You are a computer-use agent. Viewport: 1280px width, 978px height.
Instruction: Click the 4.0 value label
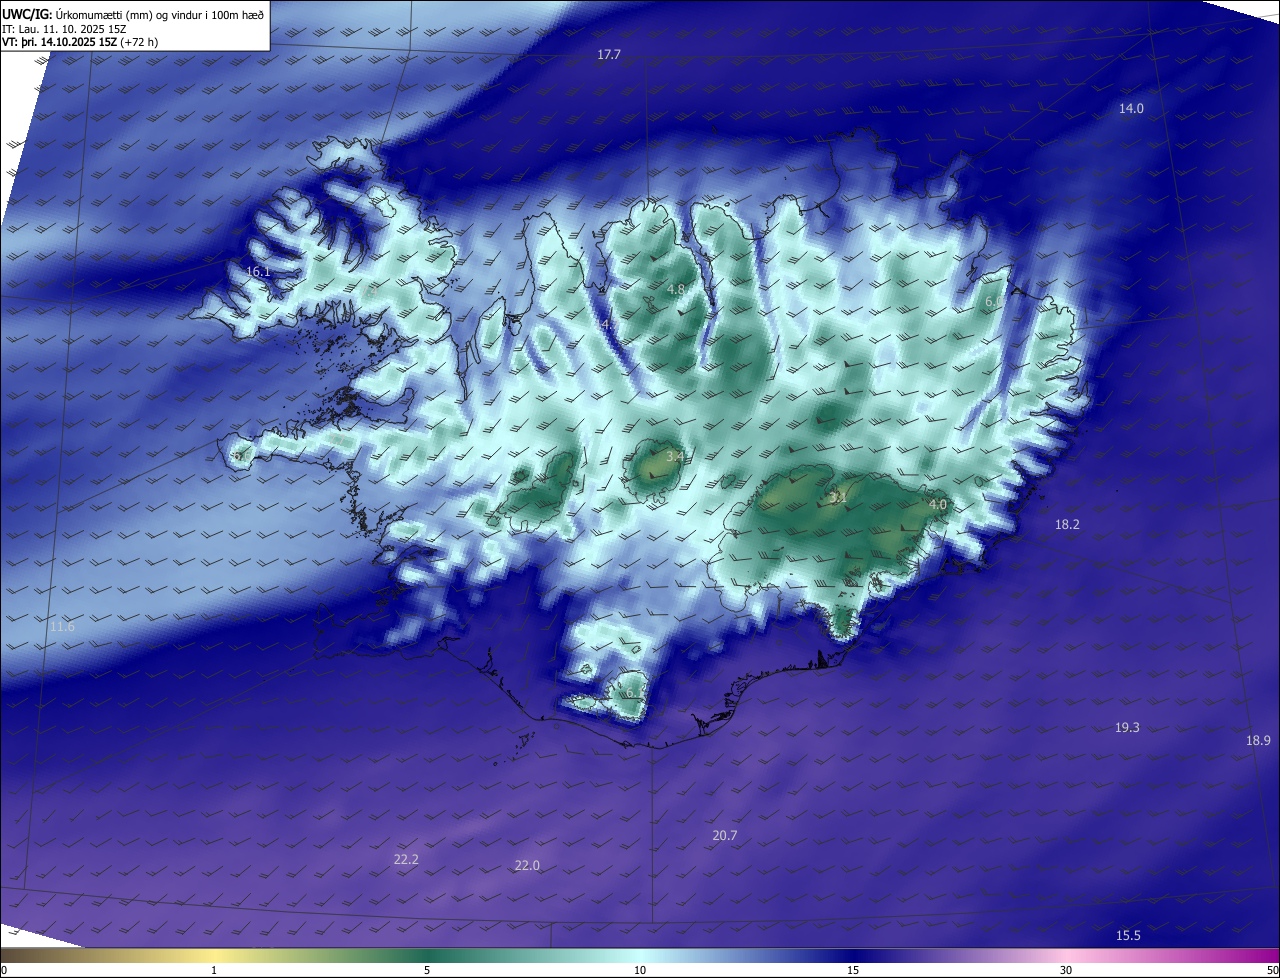tap(938, 505)
